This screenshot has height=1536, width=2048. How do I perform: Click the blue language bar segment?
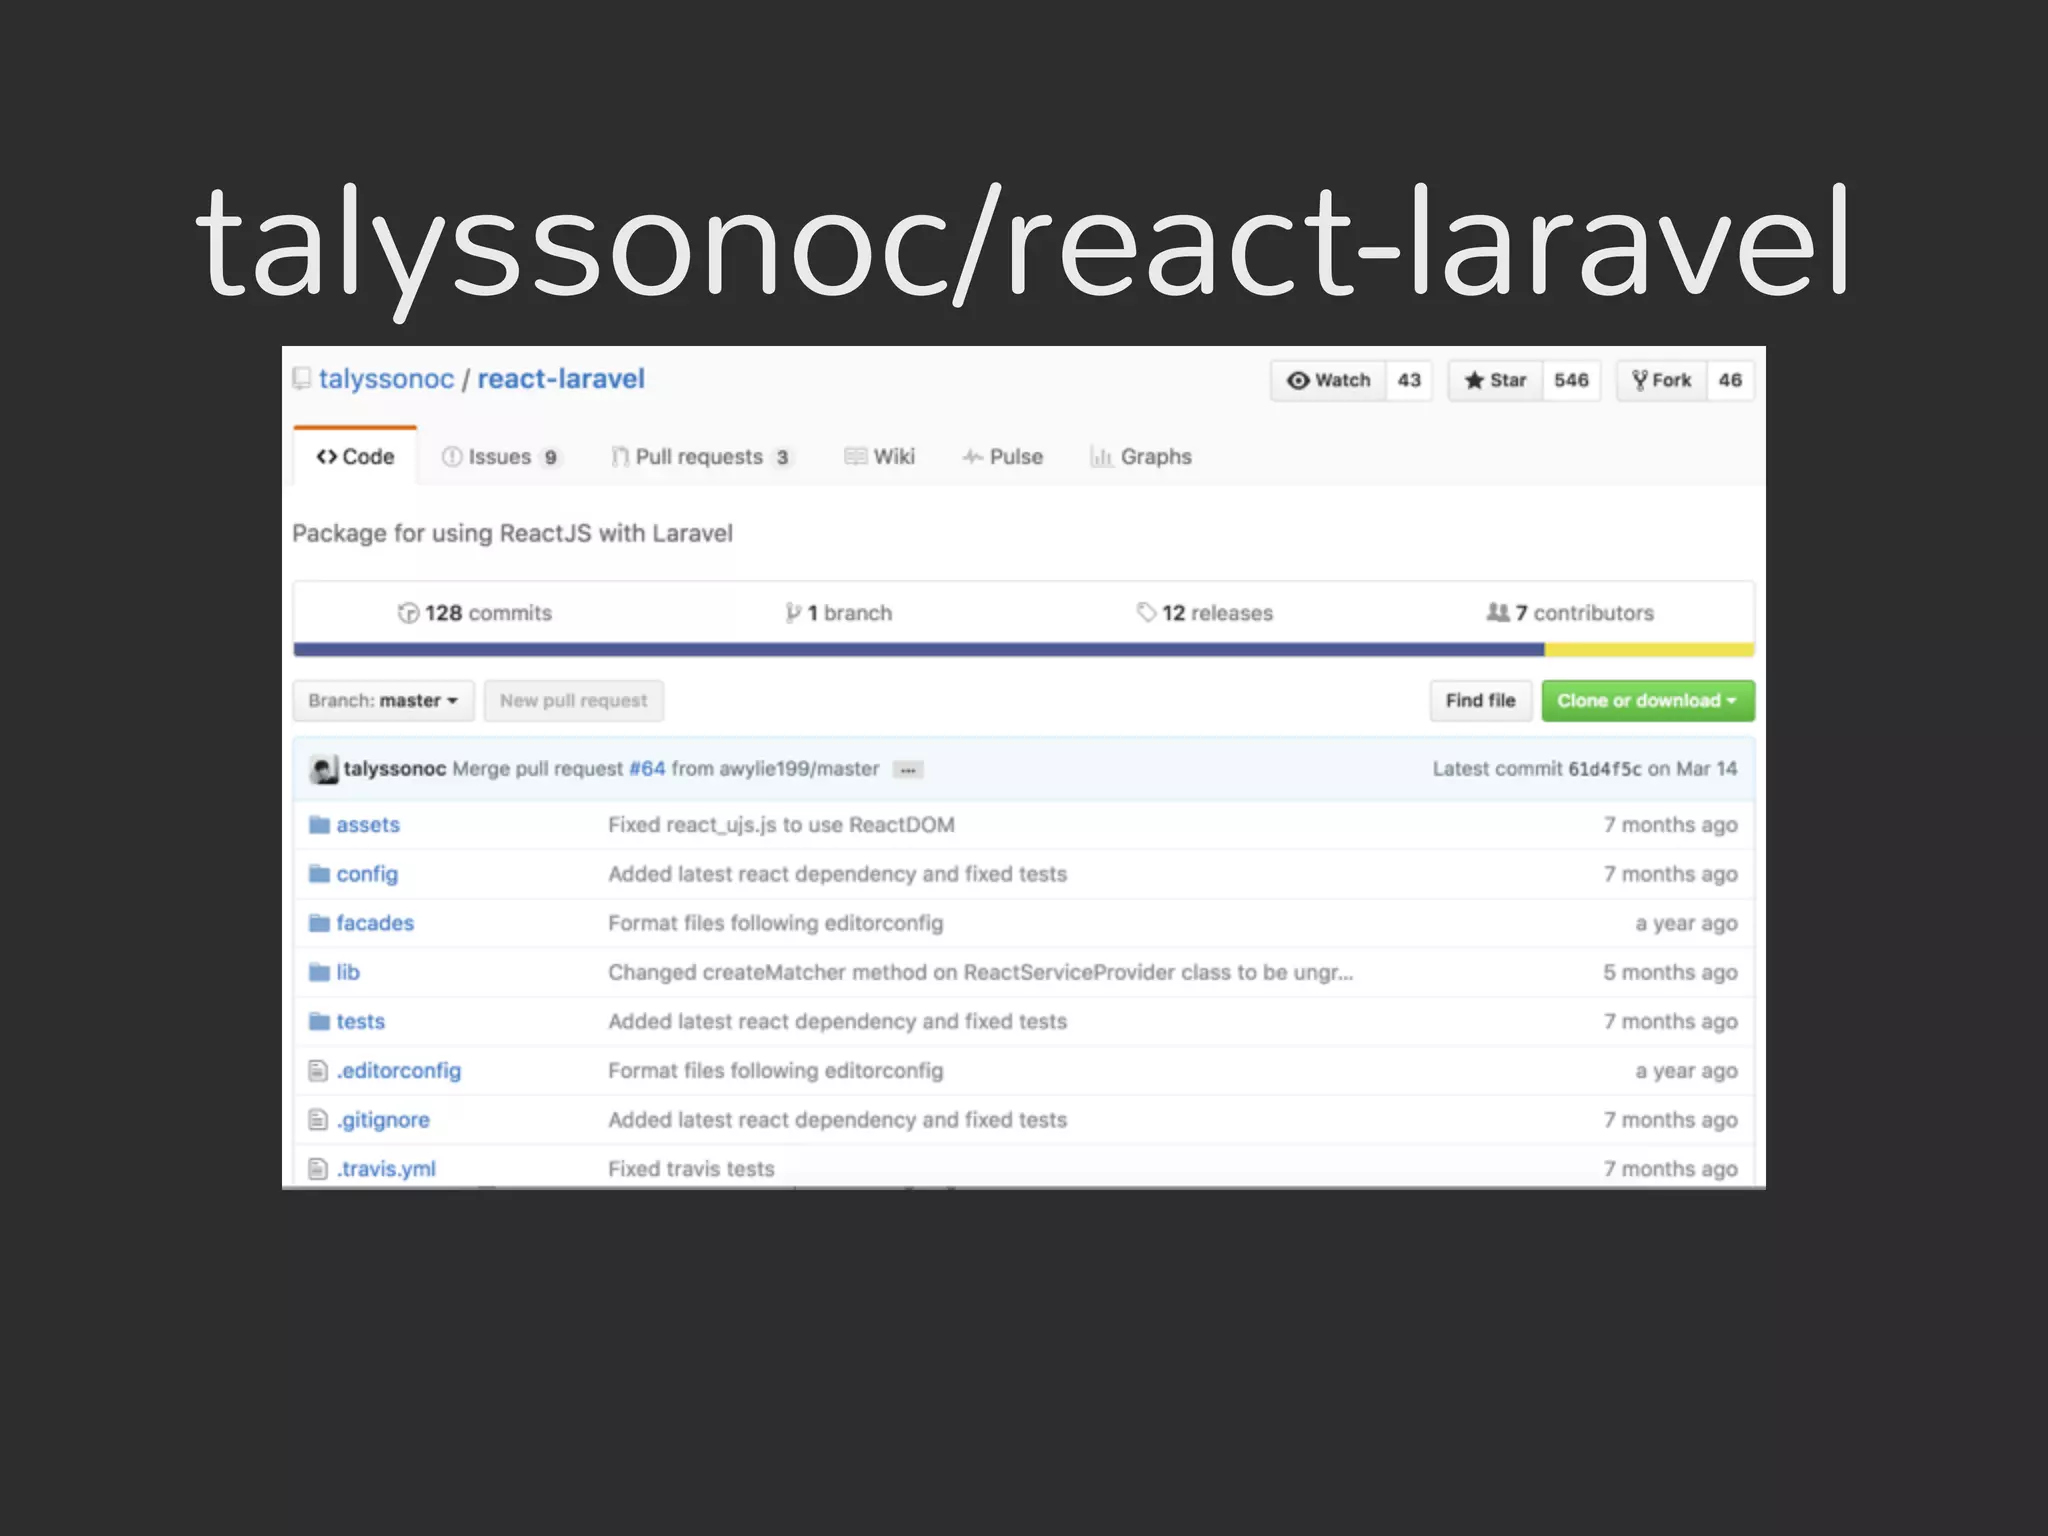point(919,650)
